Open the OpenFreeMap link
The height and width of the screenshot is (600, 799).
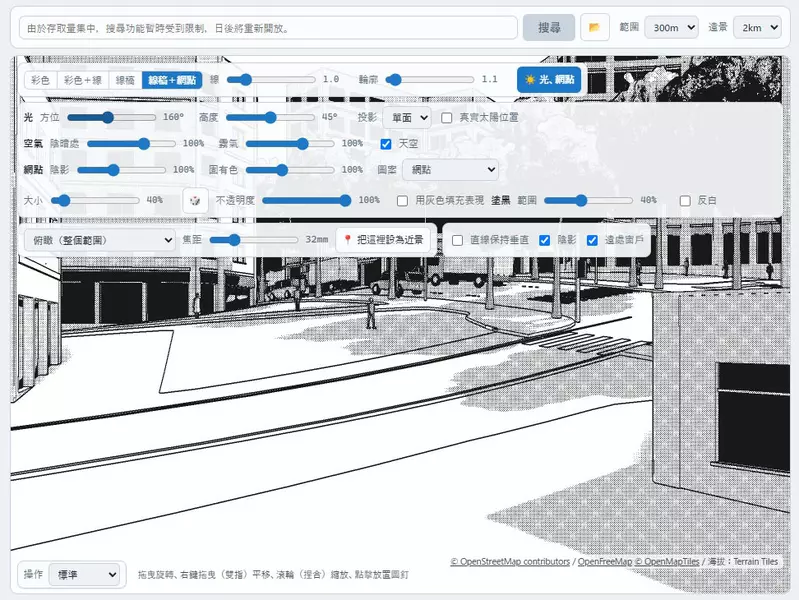(605, 561)
